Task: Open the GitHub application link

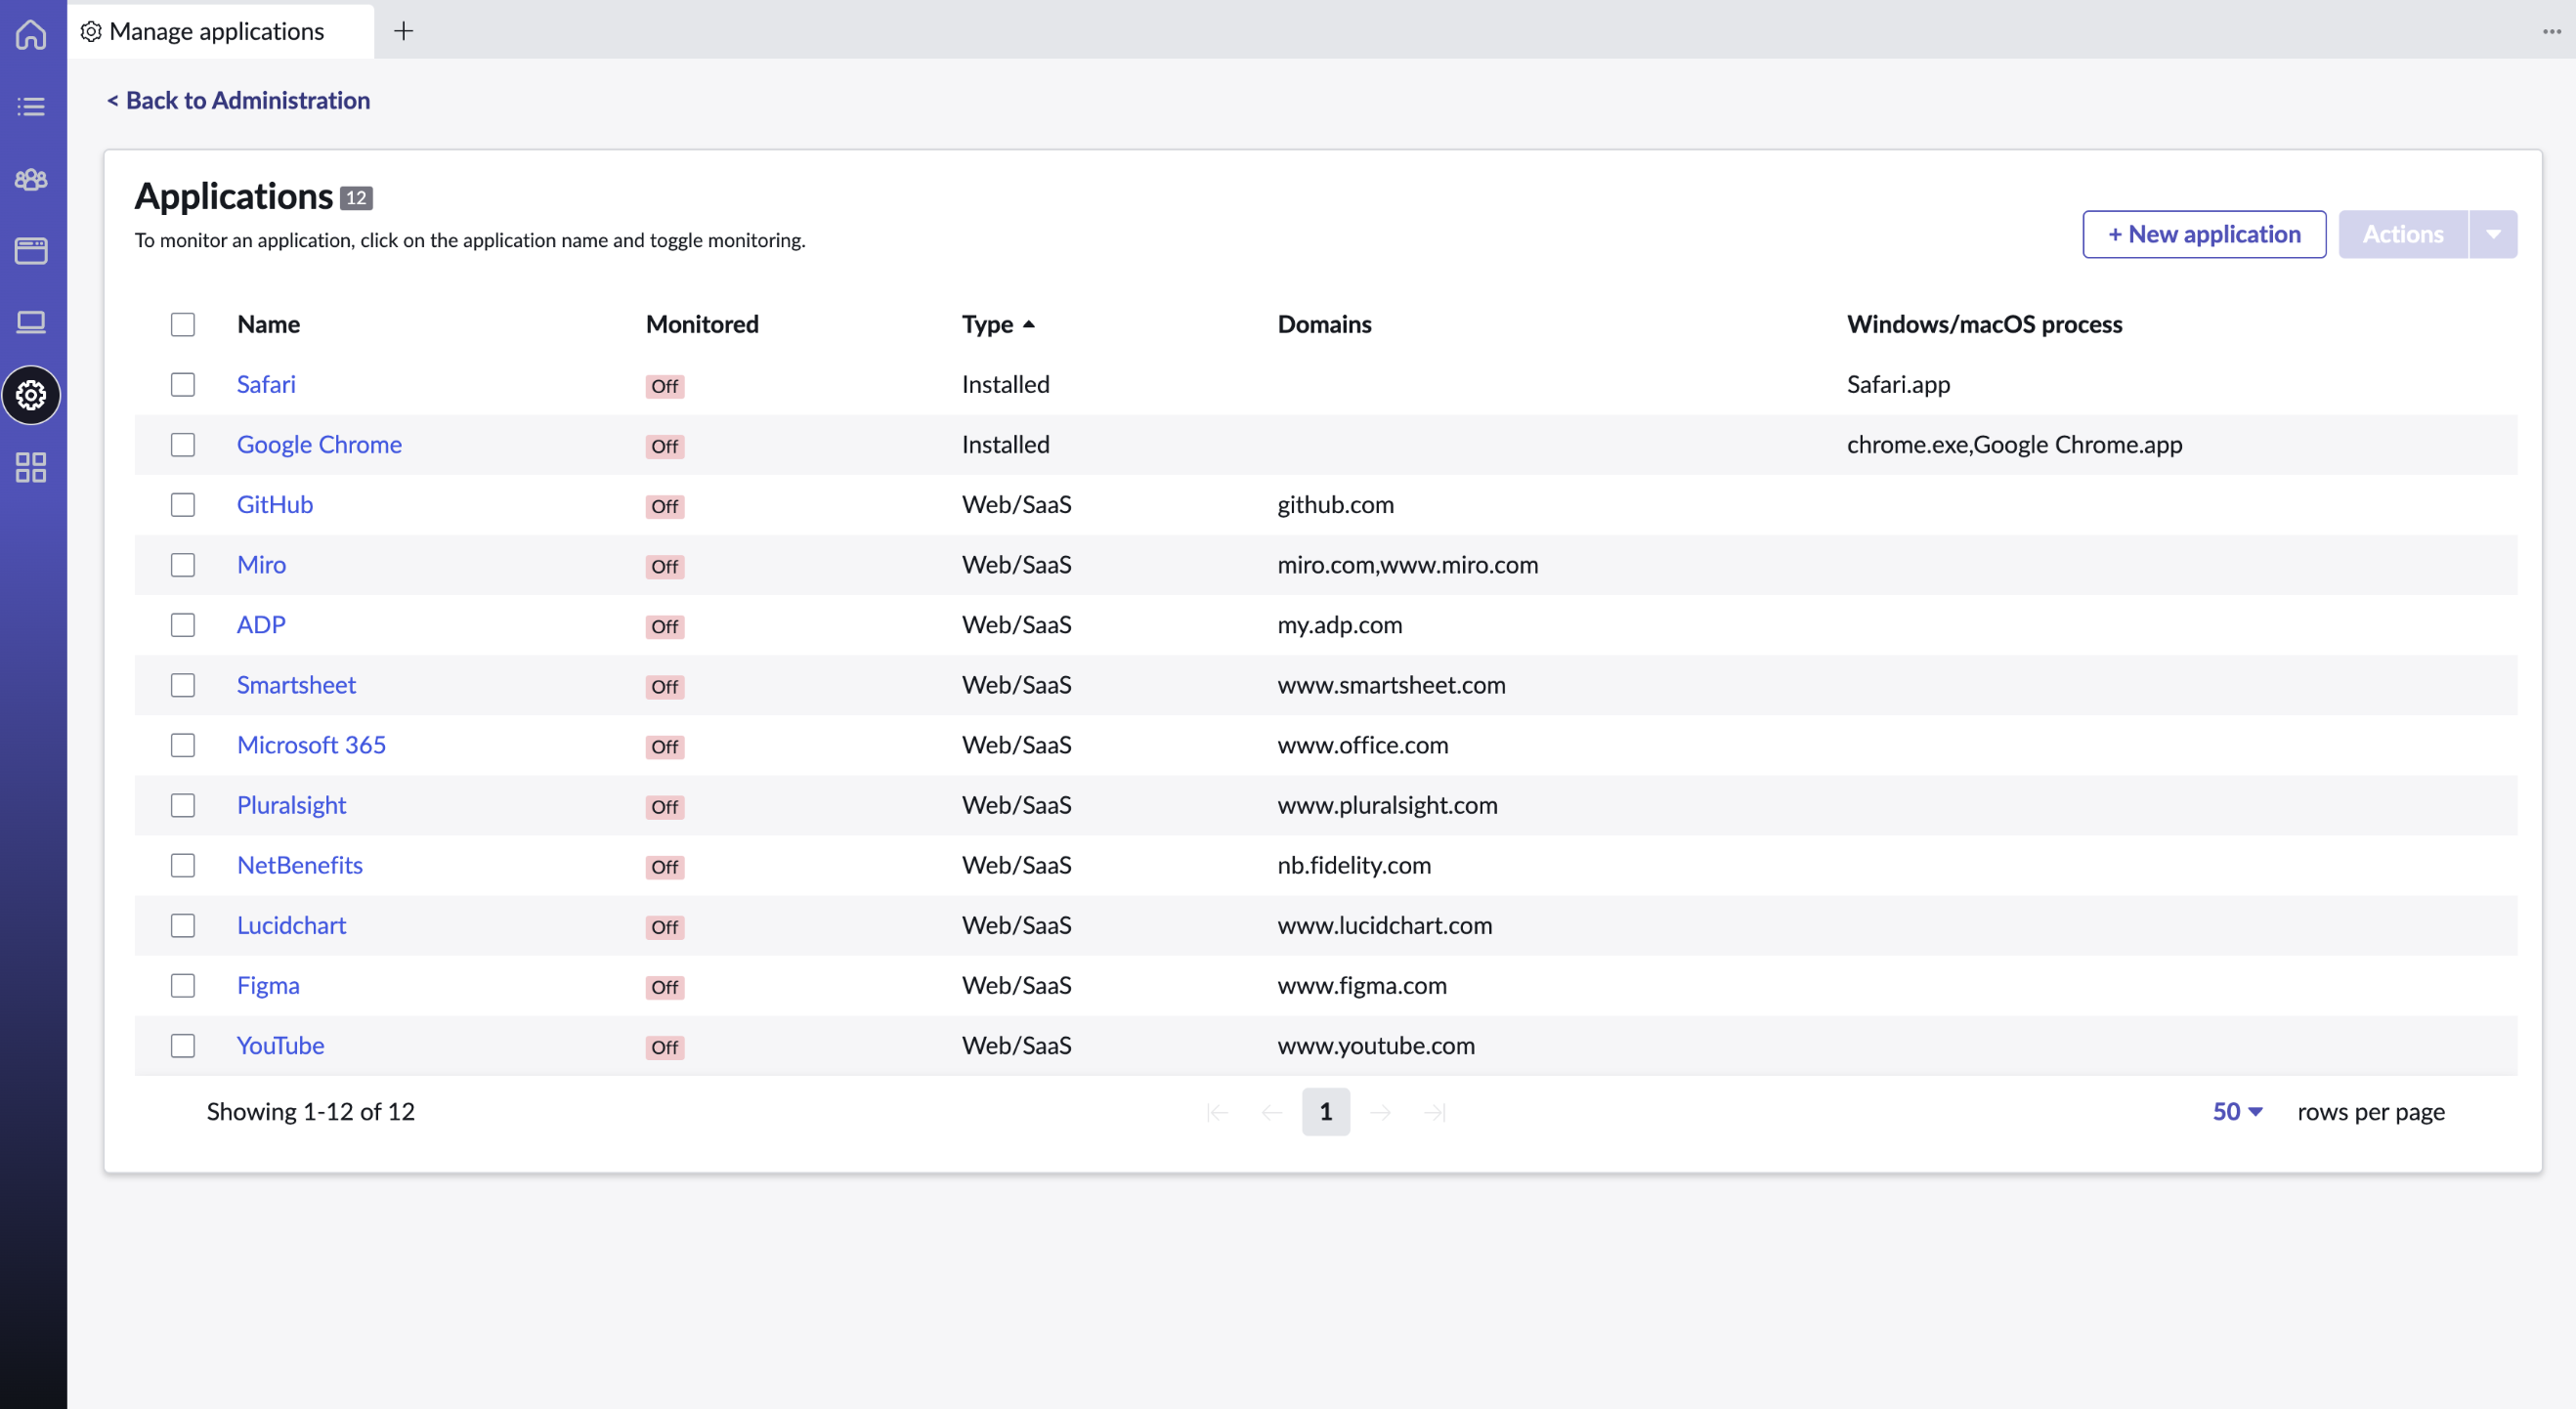Action: (x=275, y=504)
